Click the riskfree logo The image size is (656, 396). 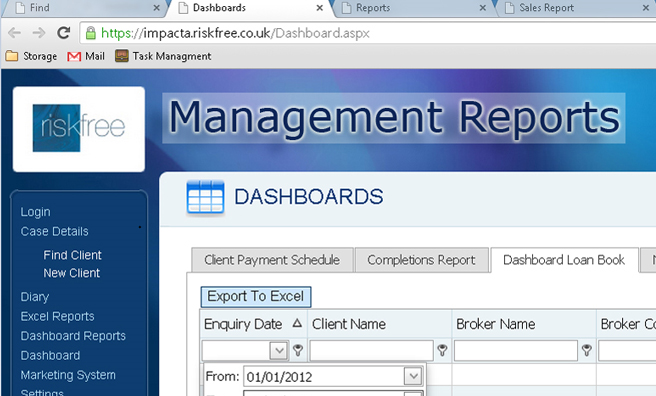pos(79,128)
